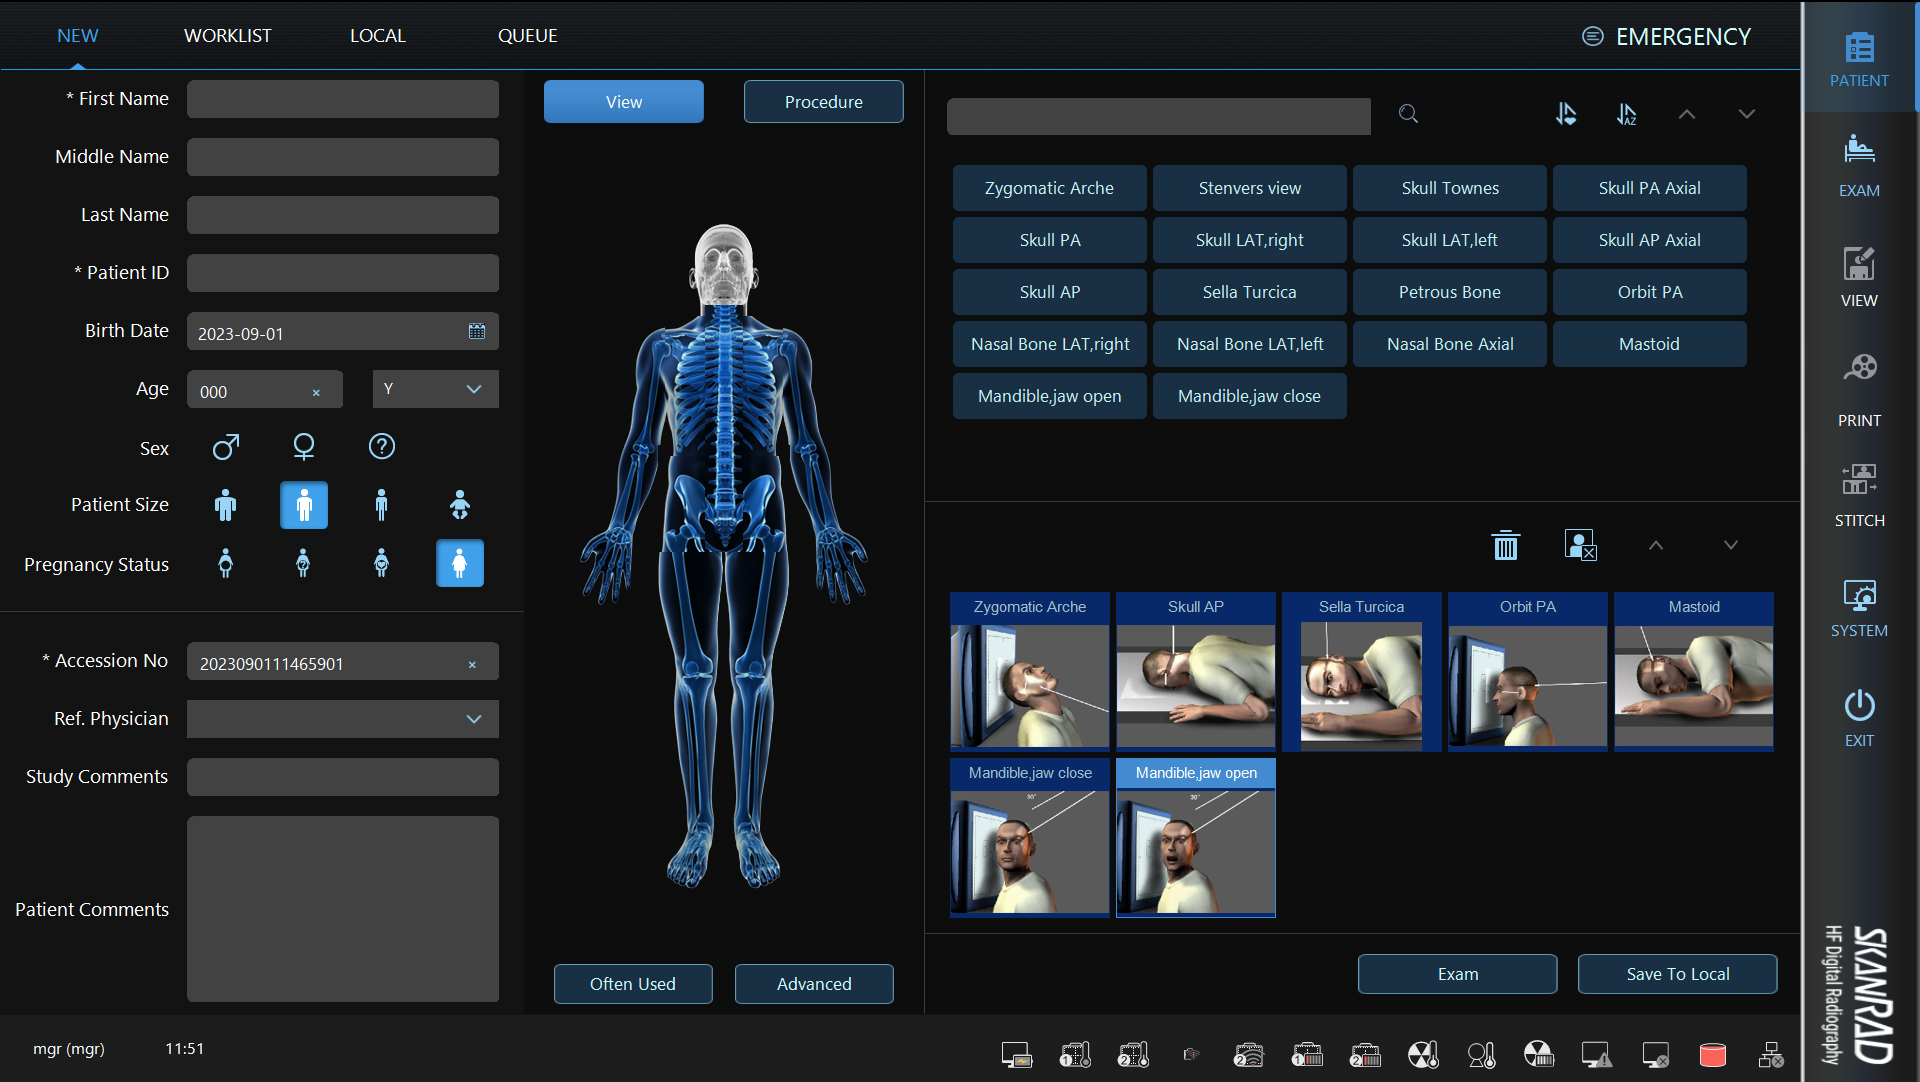Select the male sex option
The image size is (1920, 1082).
tap(226, 447)
